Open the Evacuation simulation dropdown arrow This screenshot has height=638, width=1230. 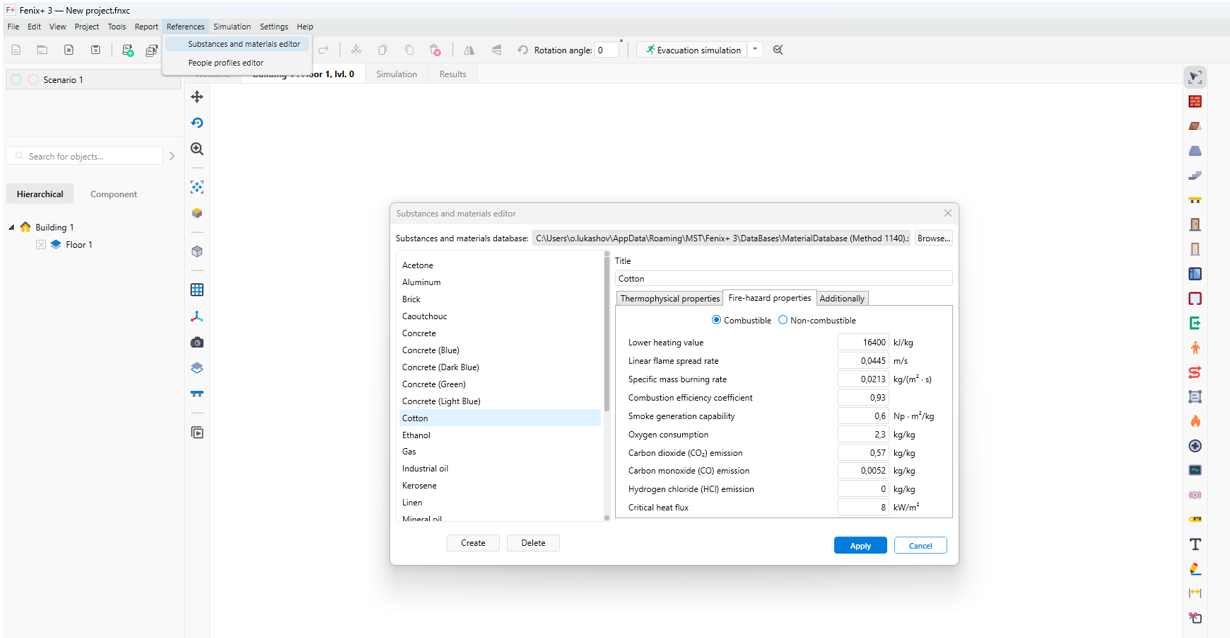755,50
